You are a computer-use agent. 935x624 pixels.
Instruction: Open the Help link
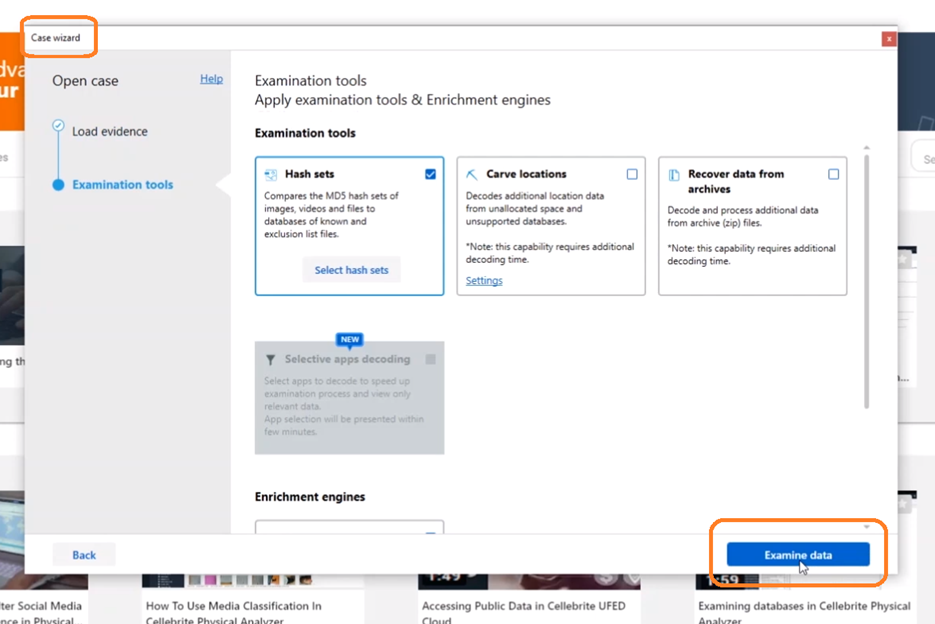click(x=211, y=79)
